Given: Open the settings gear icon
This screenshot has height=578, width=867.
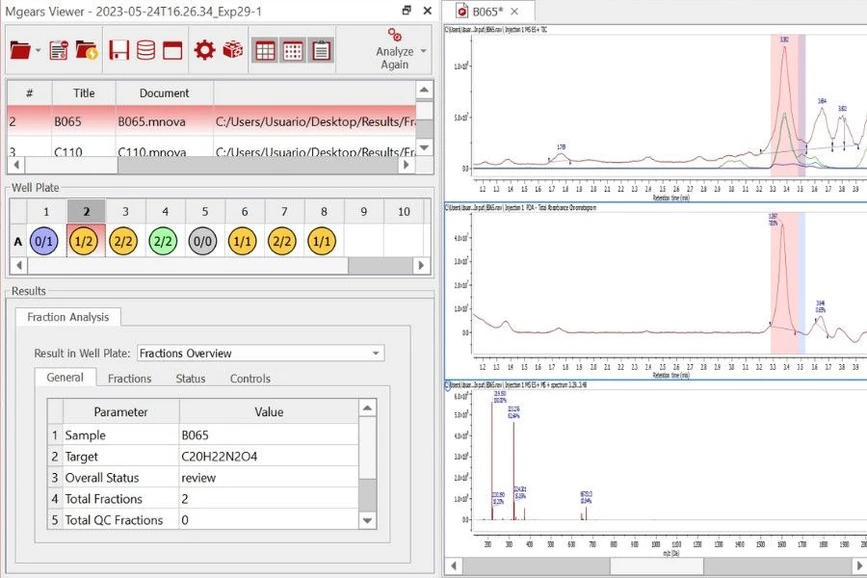Looking at the screenshot, I should pyautogui.click(x=206, y=48).
